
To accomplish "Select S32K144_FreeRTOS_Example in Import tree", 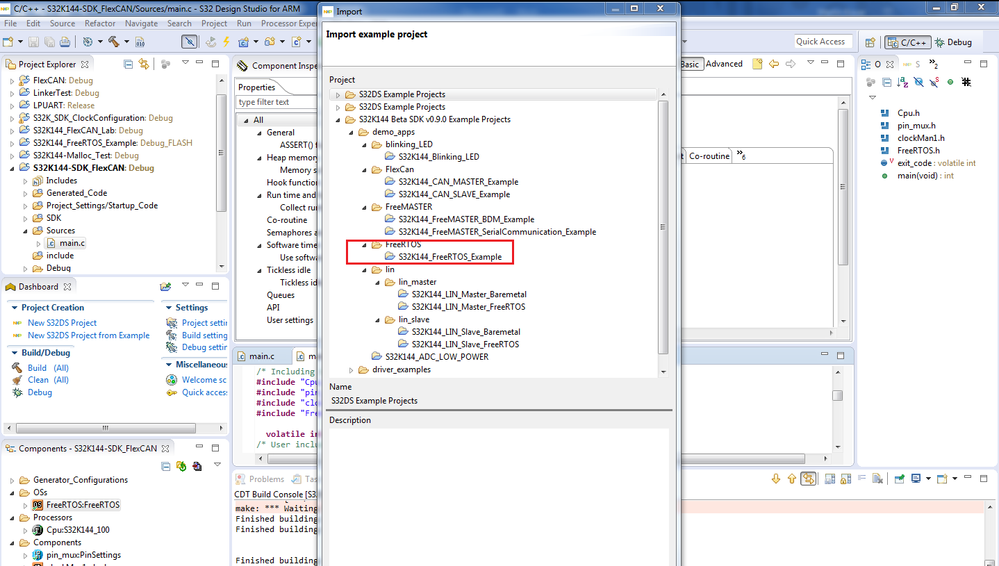I will tap(450, 257).
